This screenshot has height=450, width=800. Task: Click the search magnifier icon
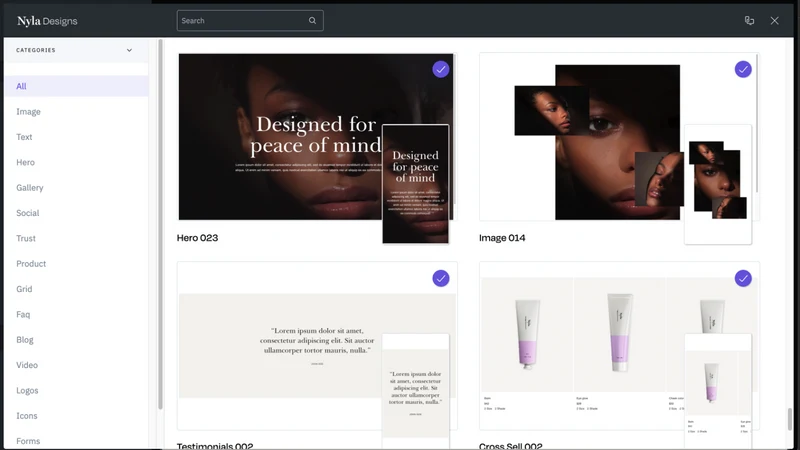click(x=312, y=20)
